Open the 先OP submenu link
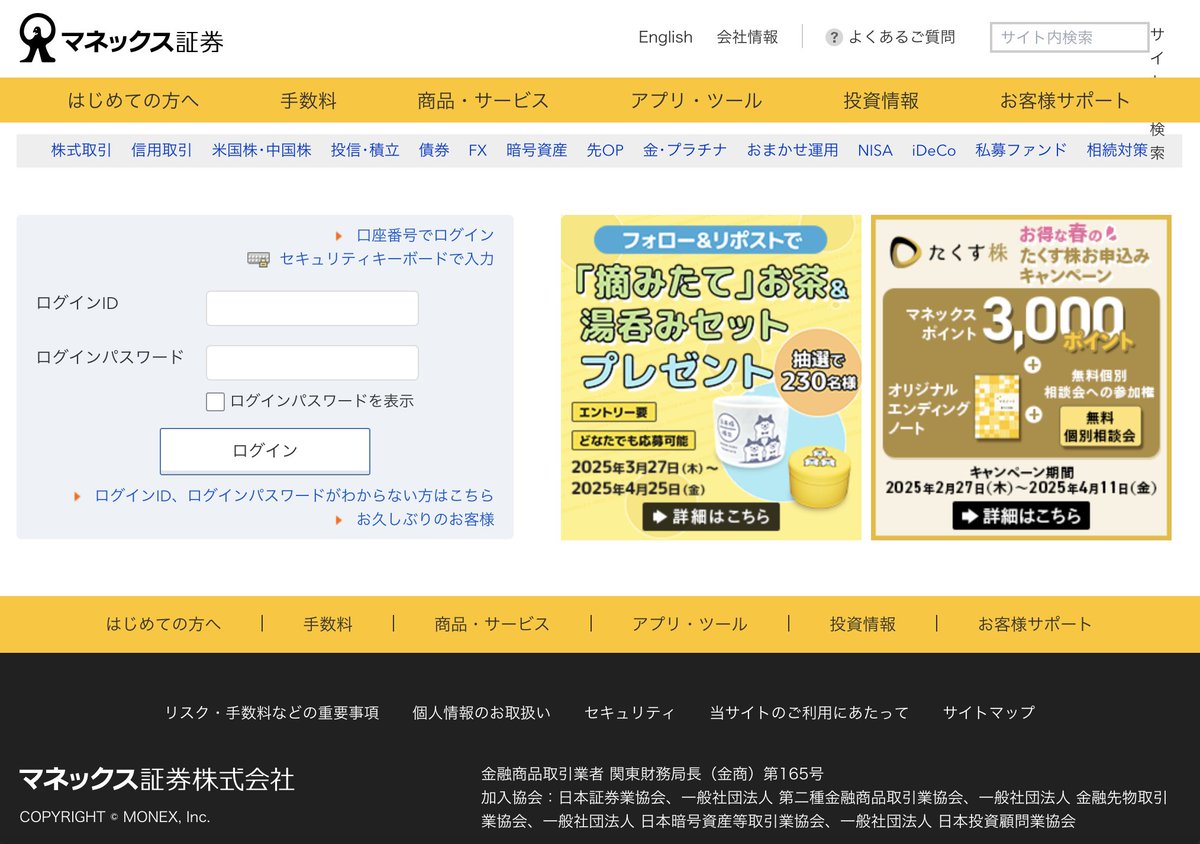 coord(605,150)
